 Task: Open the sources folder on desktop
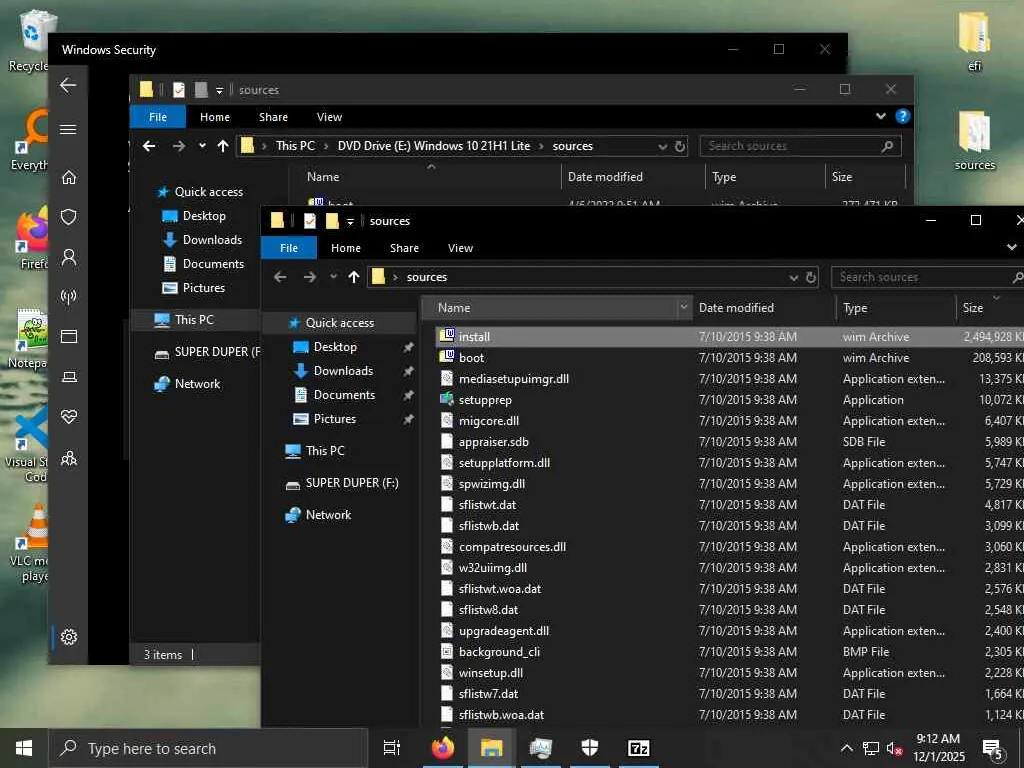coord(974,140)
